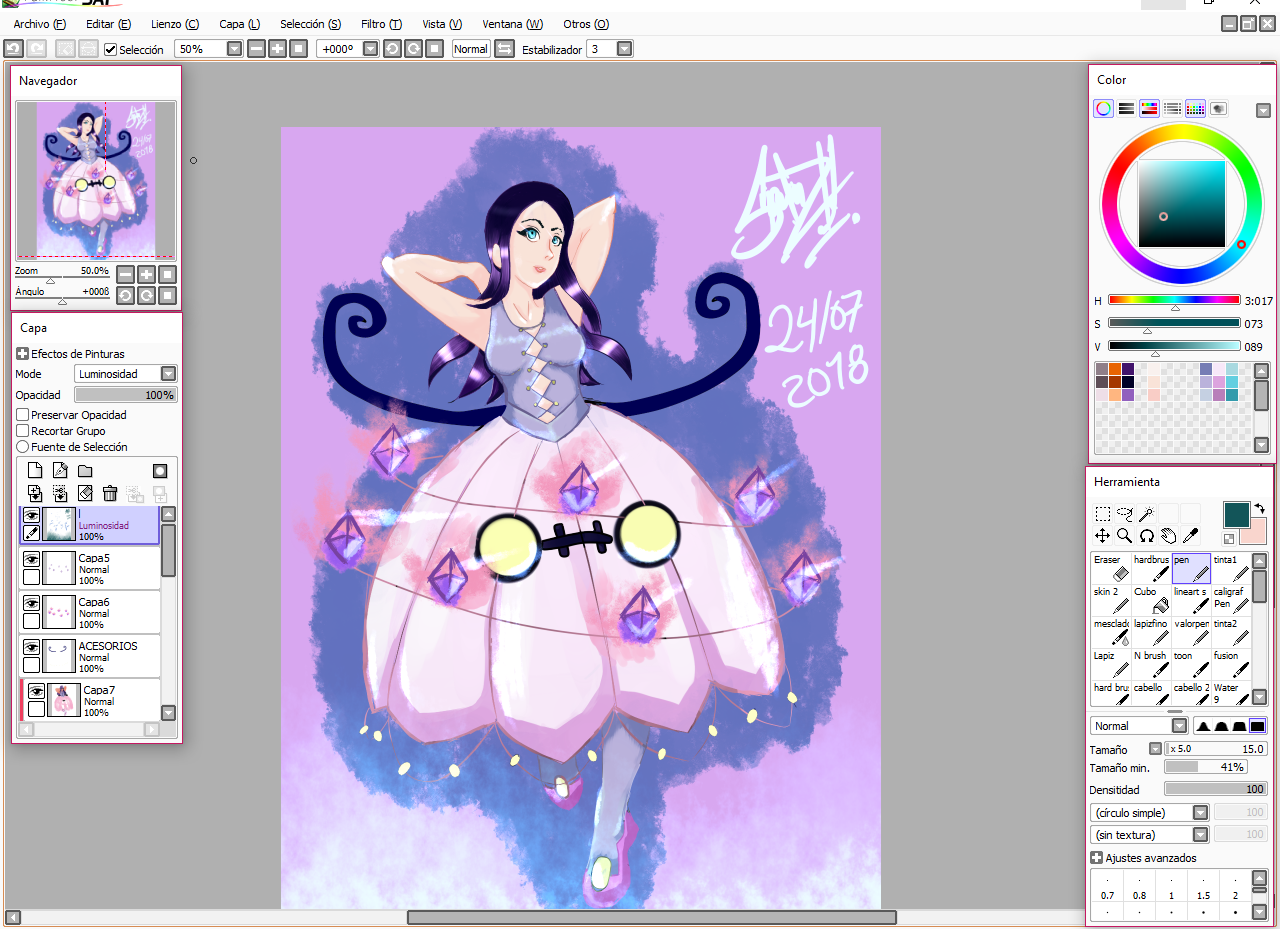1280x929 pixels.
Task: Open the Ventana menu
Action: click(x=512, y=24)
